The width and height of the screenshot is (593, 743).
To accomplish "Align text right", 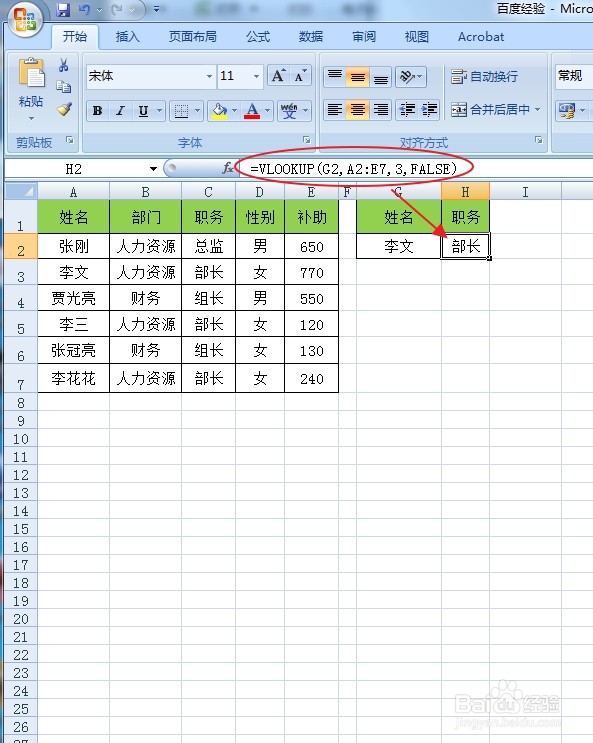I will 381,110.
